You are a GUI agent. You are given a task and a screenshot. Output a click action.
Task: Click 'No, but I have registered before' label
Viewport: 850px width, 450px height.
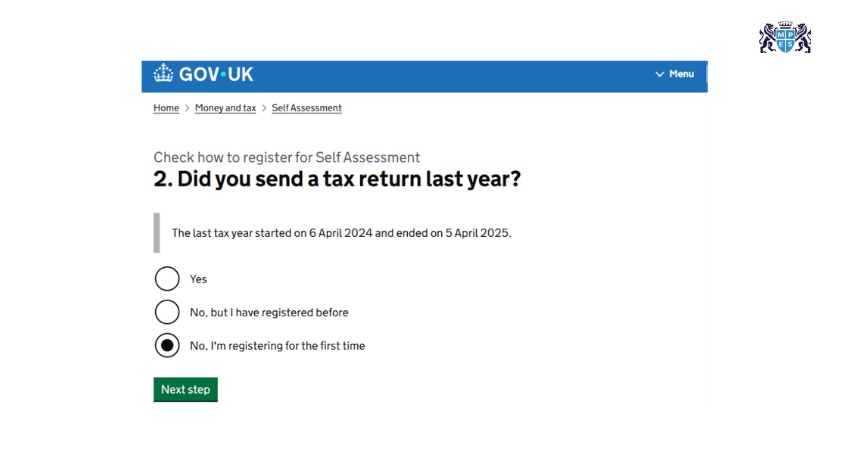269,312
